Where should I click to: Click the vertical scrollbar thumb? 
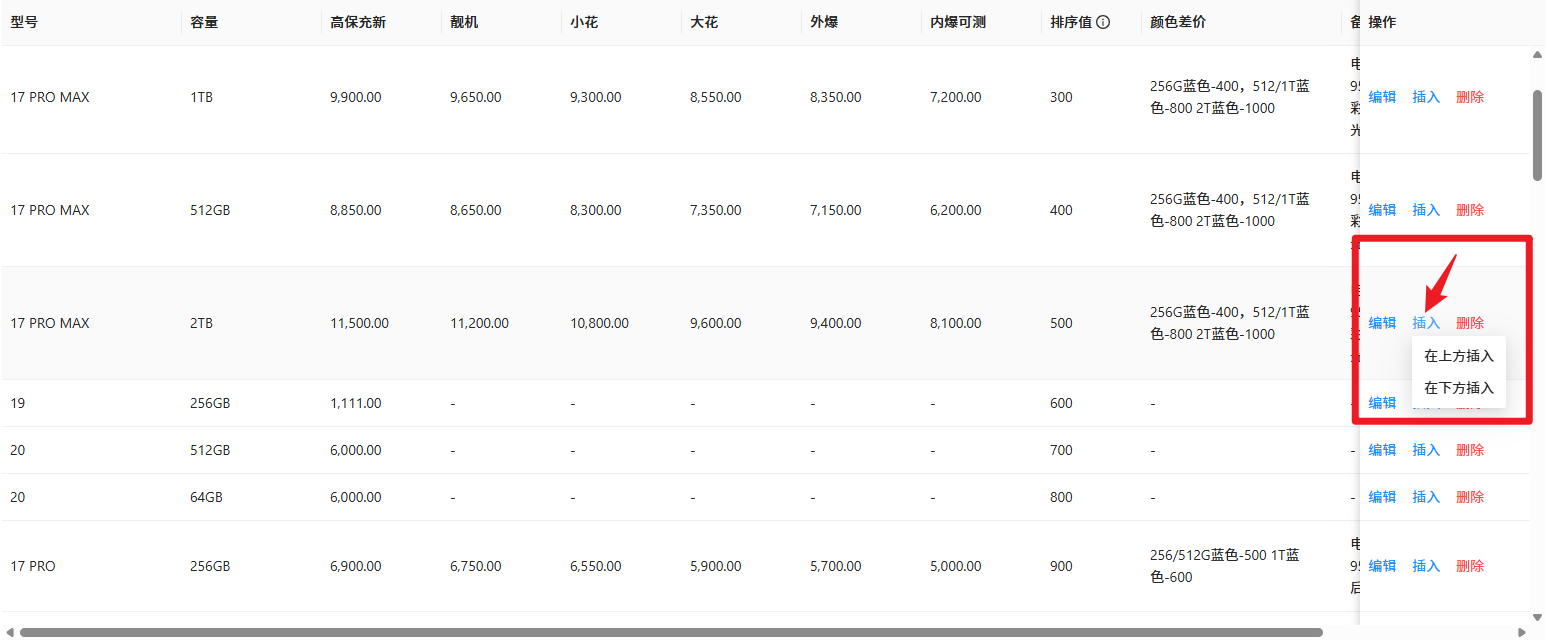(x=1538, y=135)
